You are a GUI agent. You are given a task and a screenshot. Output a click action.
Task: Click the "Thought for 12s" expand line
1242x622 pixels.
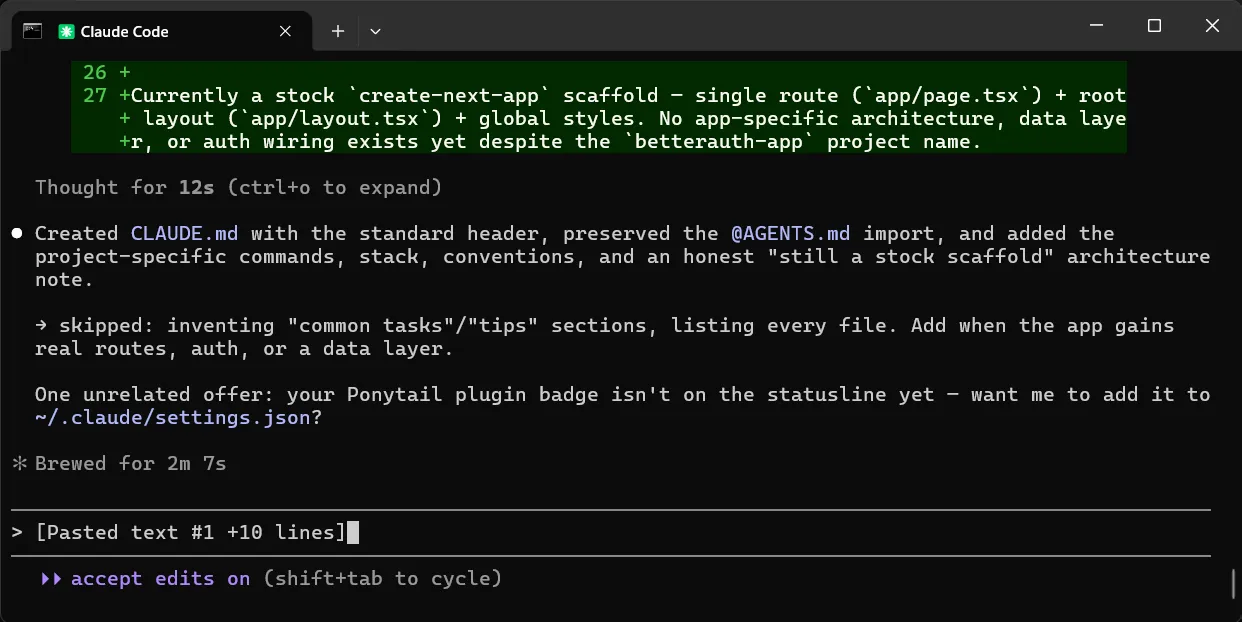[x=239, y=187]
